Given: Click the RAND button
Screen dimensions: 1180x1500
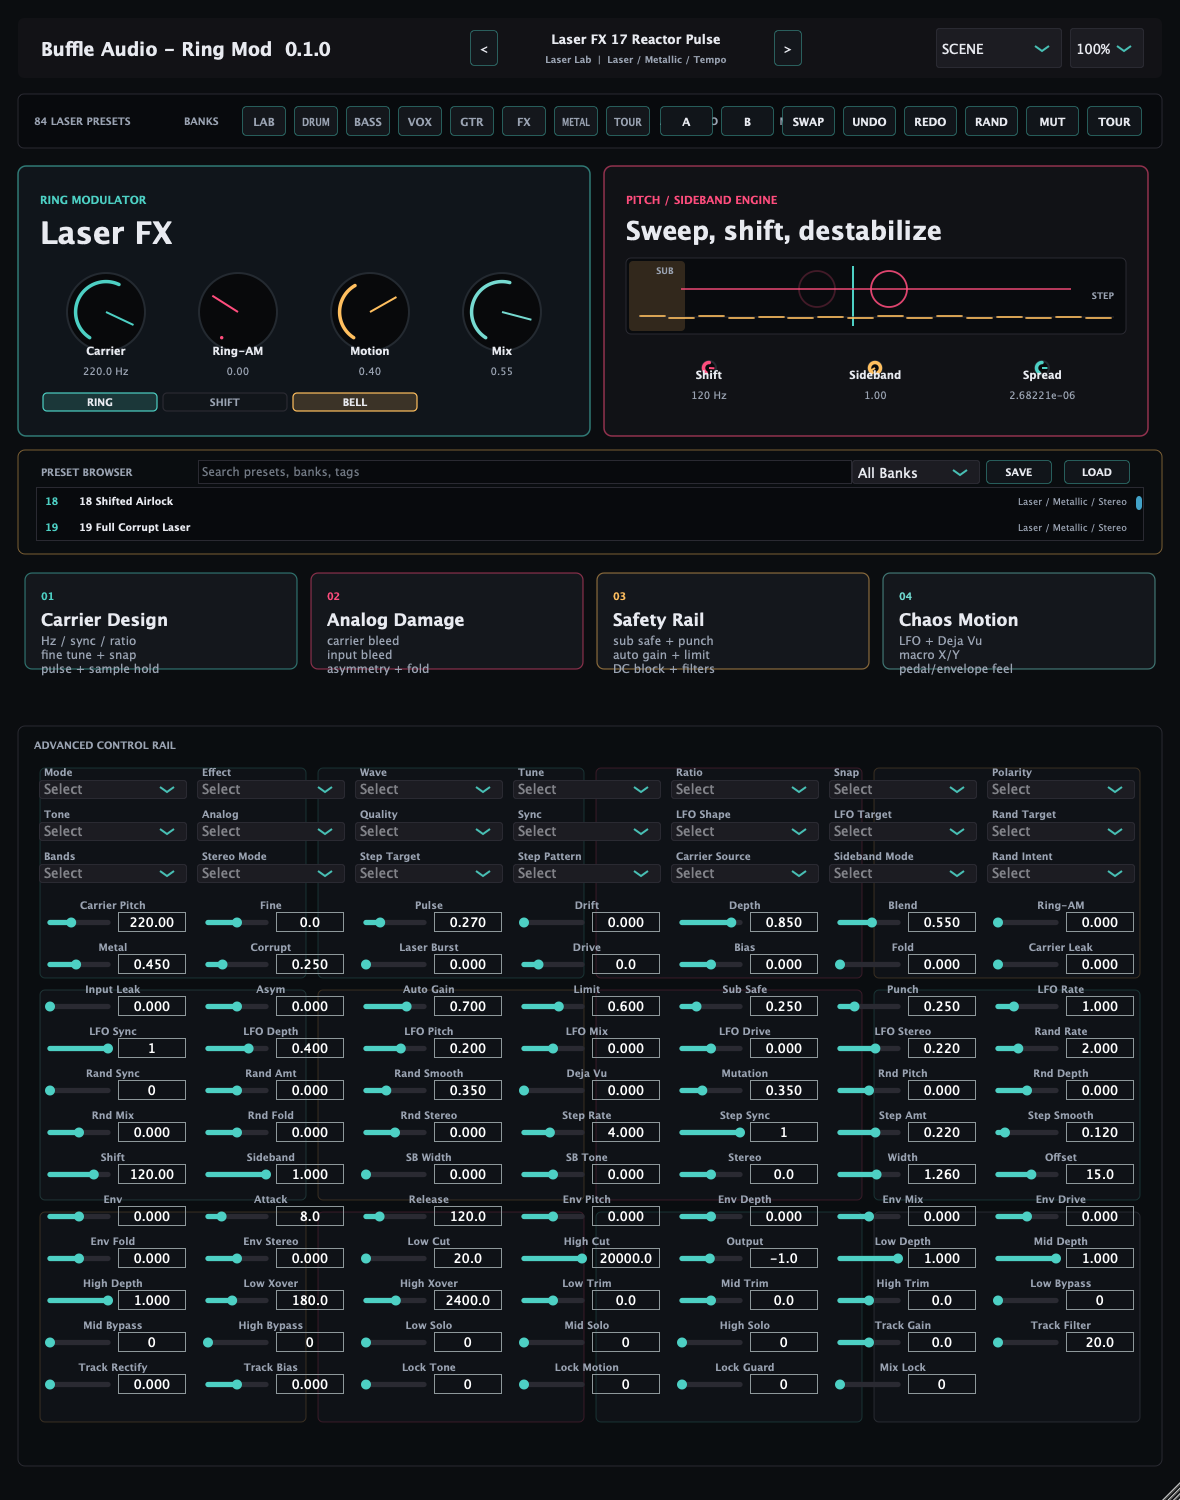Looking at the screenshot, I should click(x=991, y=122).
